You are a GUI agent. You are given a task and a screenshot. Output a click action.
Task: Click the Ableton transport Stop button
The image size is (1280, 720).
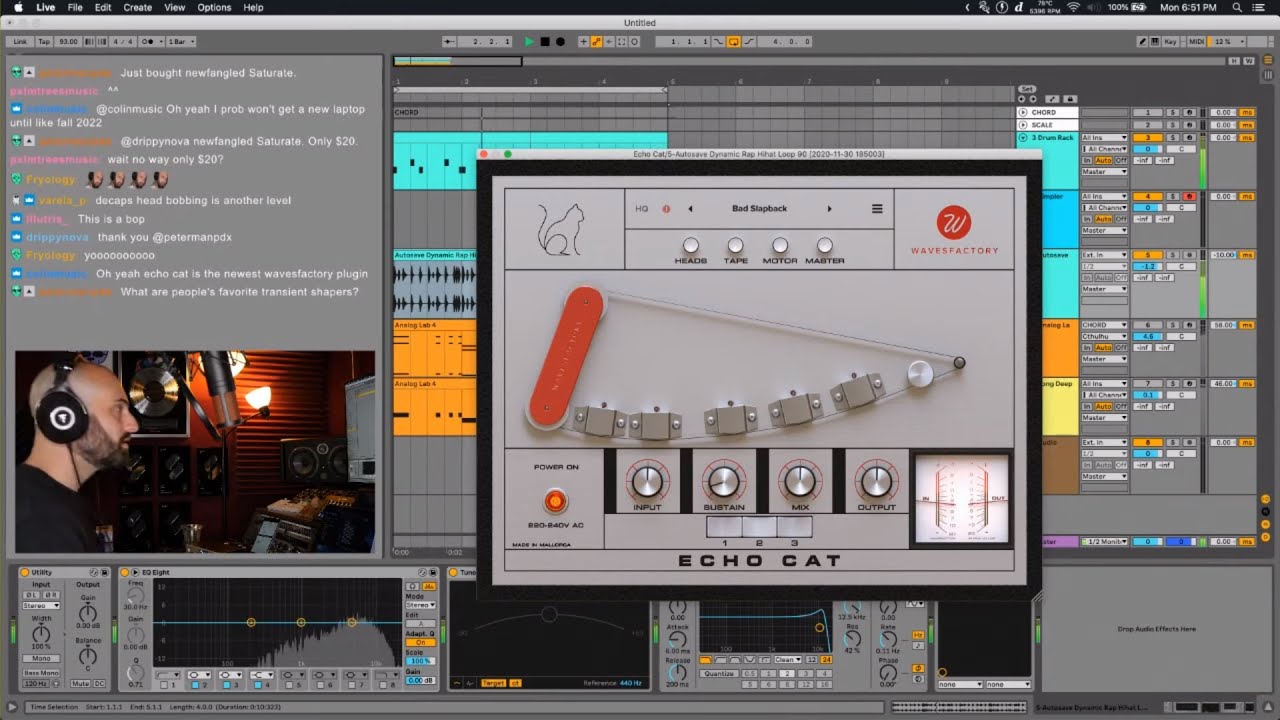pyautogui.click(x=545, y=42)
